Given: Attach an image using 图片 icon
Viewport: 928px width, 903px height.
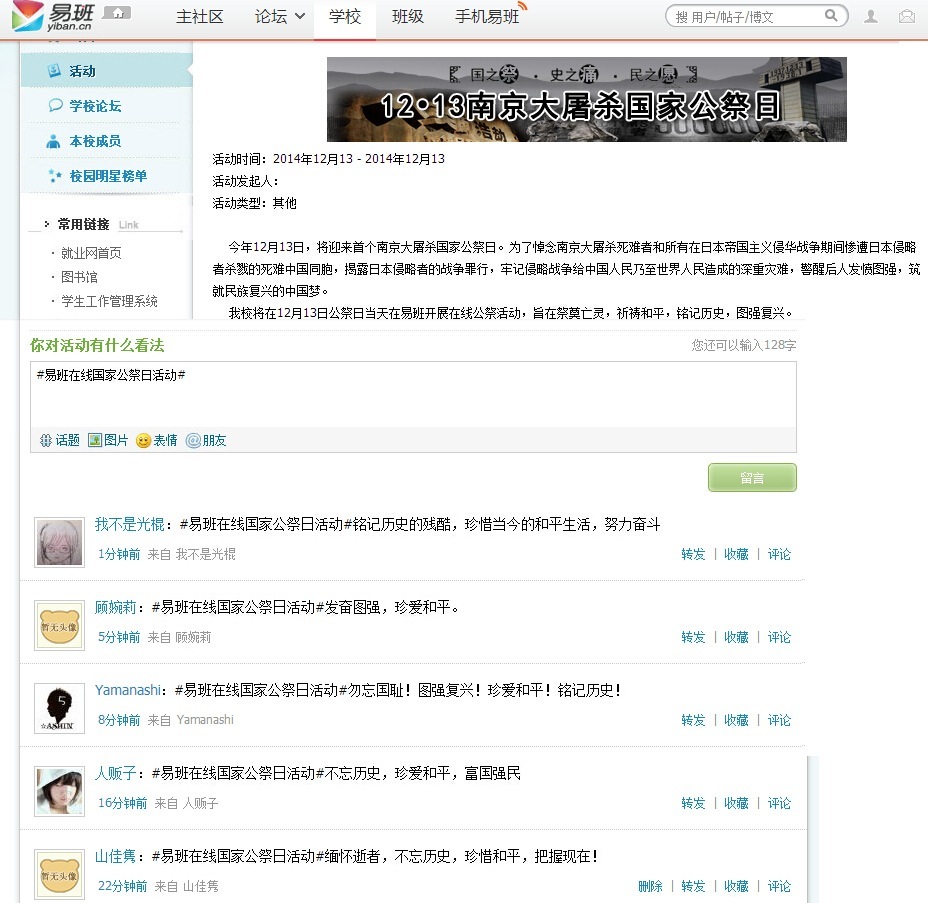Looking at the screenshot, I should point(108,440).
